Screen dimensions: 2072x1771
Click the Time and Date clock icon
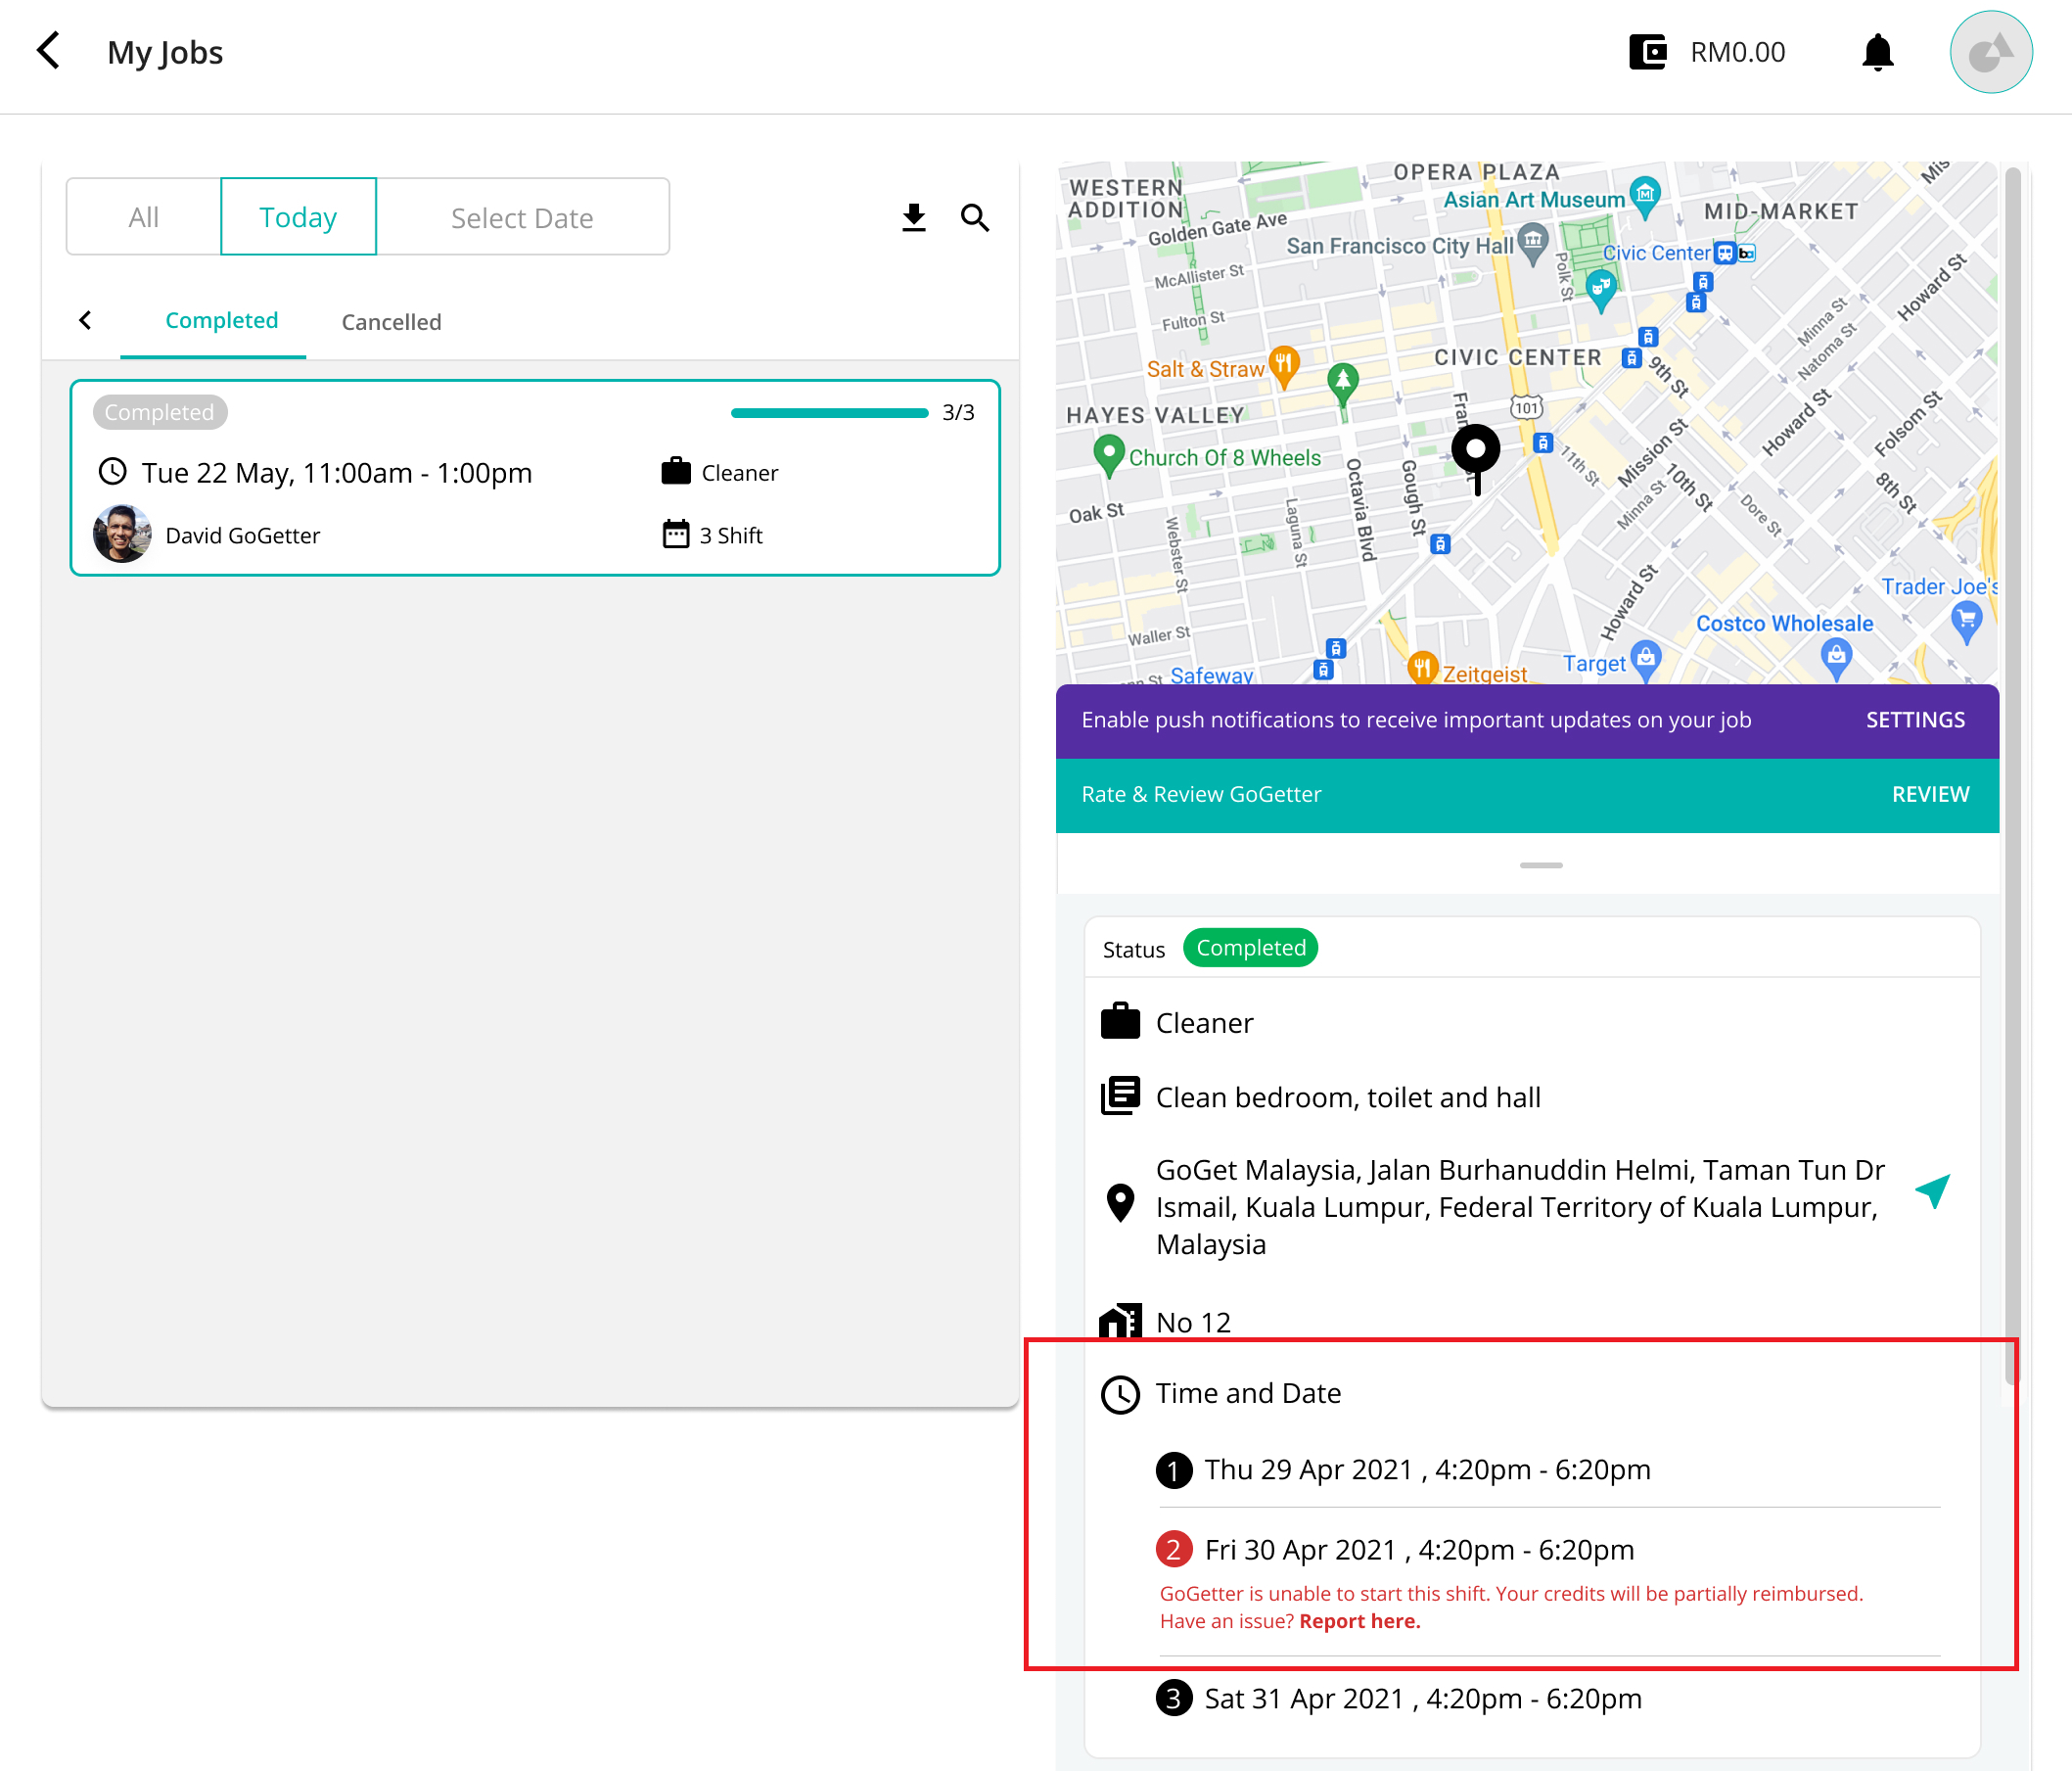1120,1394
